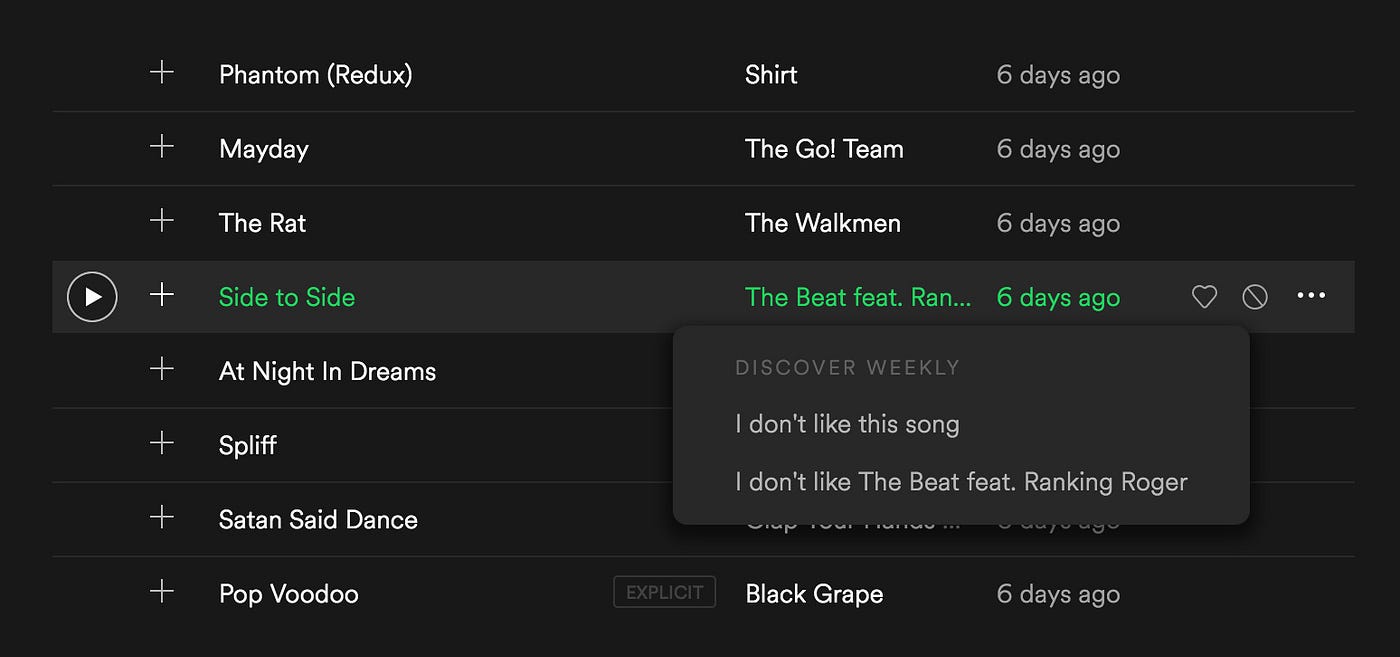Add At Night In Dreams to library
Viewport: 1400px width, 657px height.
[162, 368]
